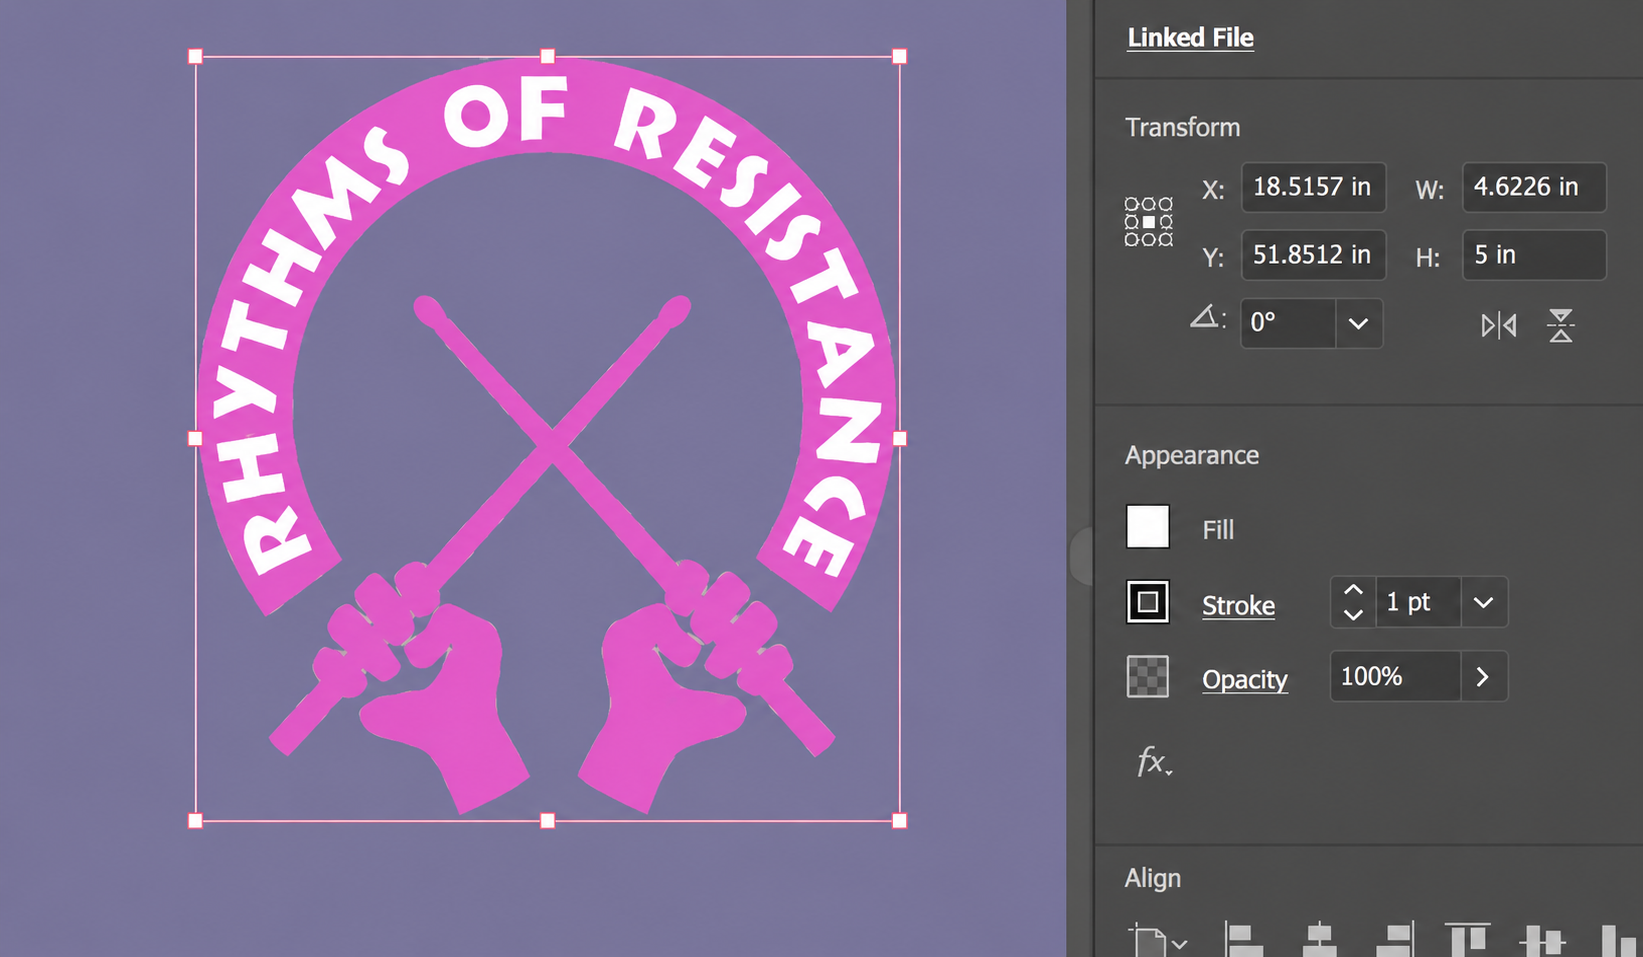Click the checkered opacity icon
This screenshot has width=1643, height=957.
(x=1148, y=677)
